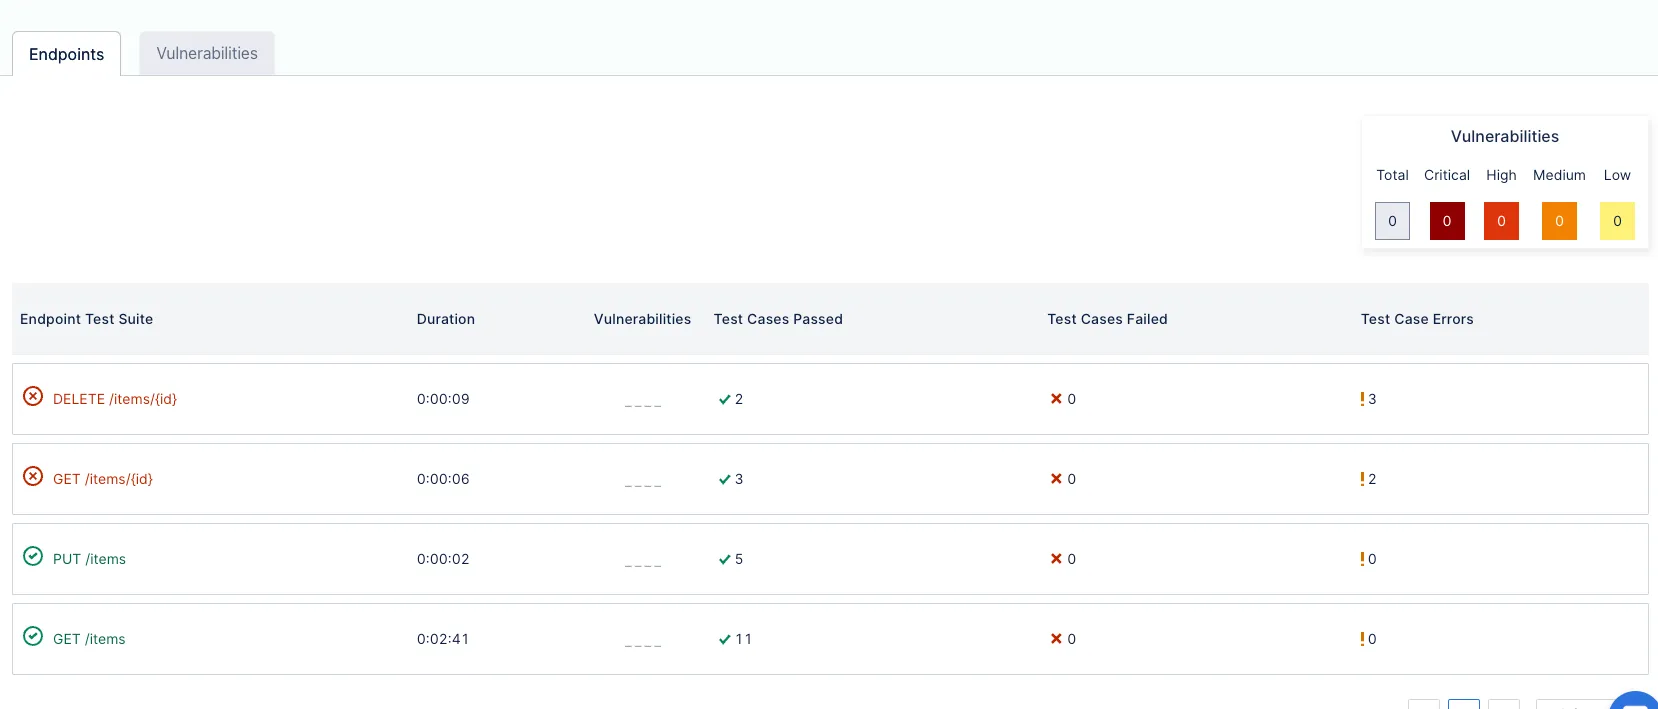
Task: Click the 0:00:02 duration value
Action: tap(443, 559)
